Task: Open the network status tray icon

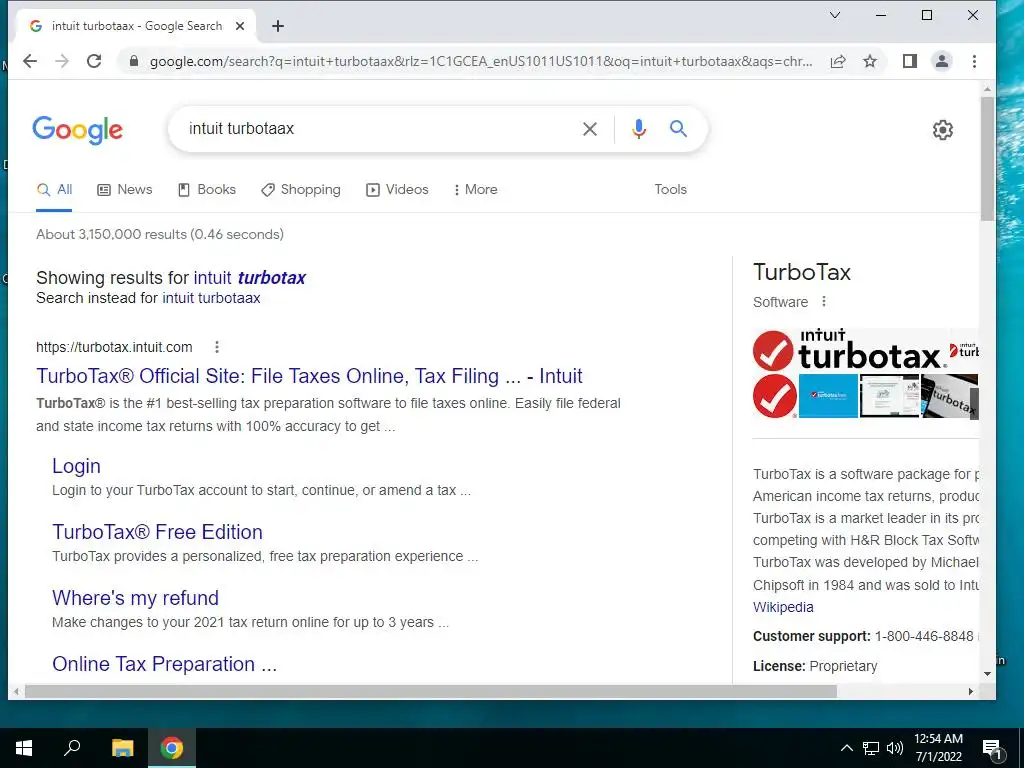Action: click(871, 748)
